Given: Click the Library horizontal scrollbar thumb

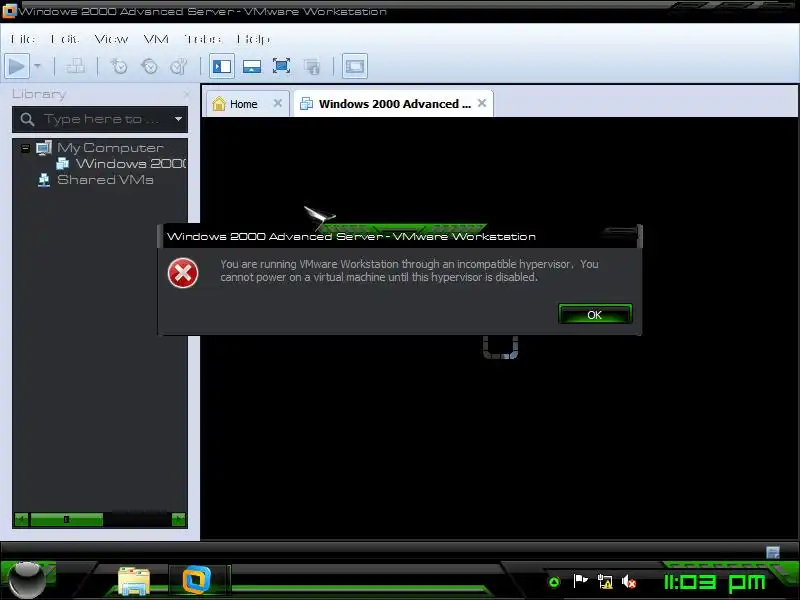Looking at the screenshot, I should pyautogui.click(x=66, y=520).
